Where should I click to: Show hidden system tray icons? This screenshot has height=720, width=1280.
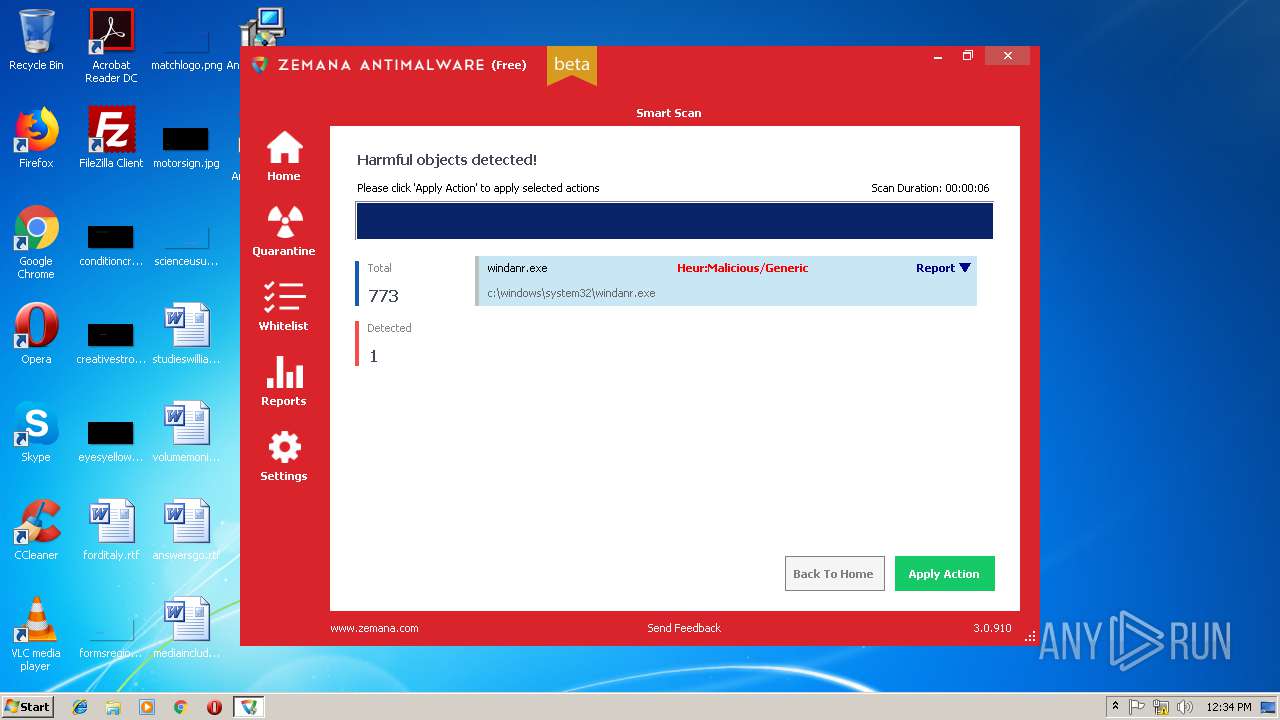[1115, 707]
